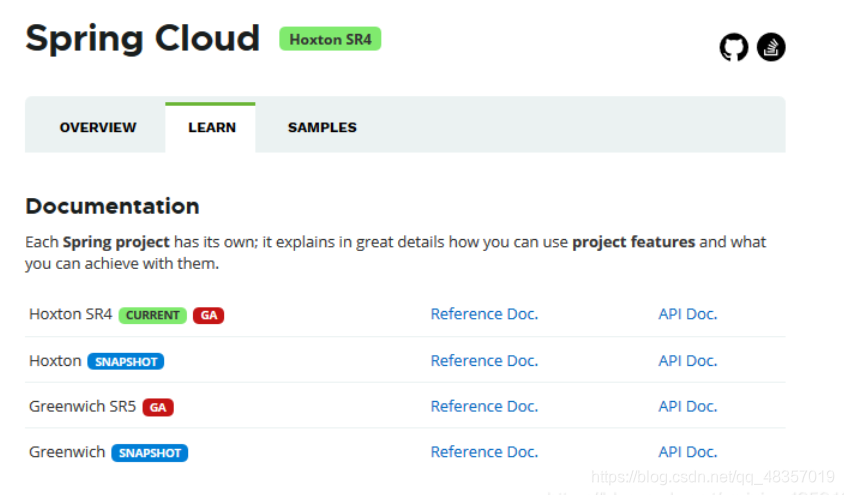Click the SNAPSHOT badge beside Greenwich
This screenshot has width=844, height=495.
[150, 453]
